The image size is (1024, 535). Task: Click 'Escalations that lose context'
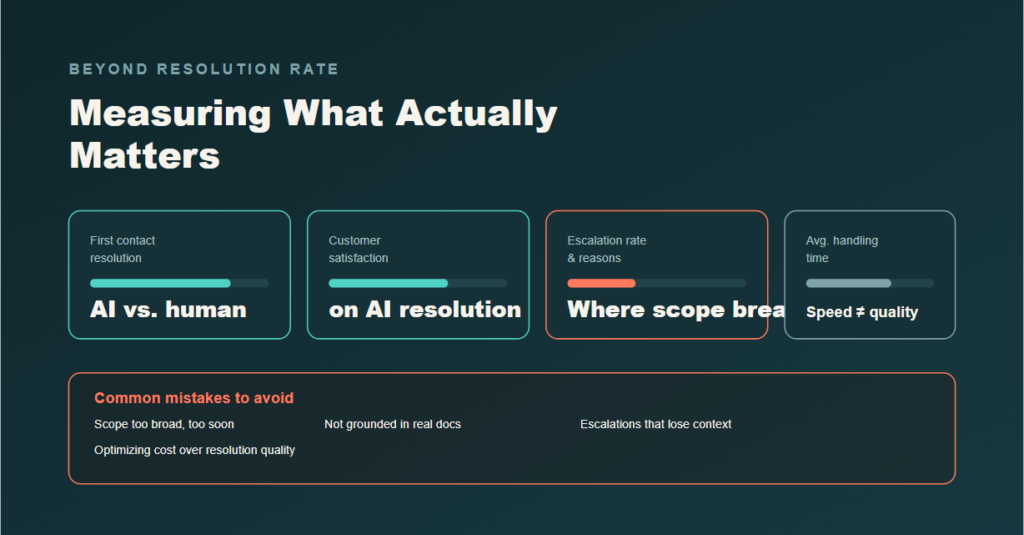click(656, 425)
